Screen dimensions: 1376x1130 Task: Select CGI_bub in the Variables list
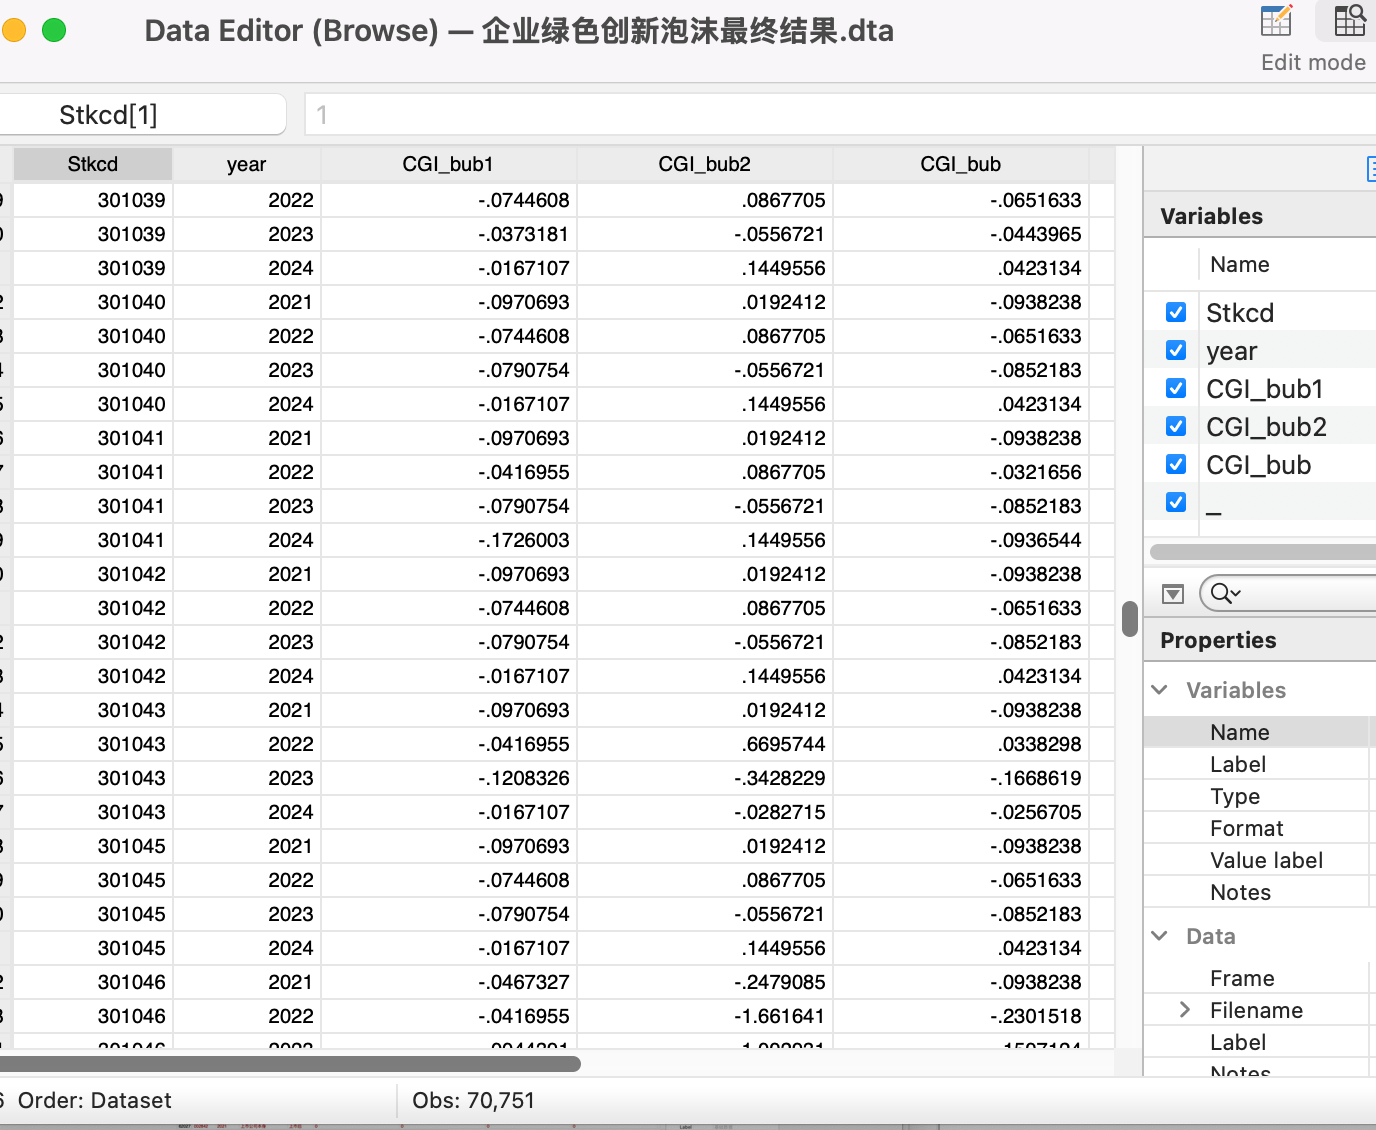[1259, 465]
